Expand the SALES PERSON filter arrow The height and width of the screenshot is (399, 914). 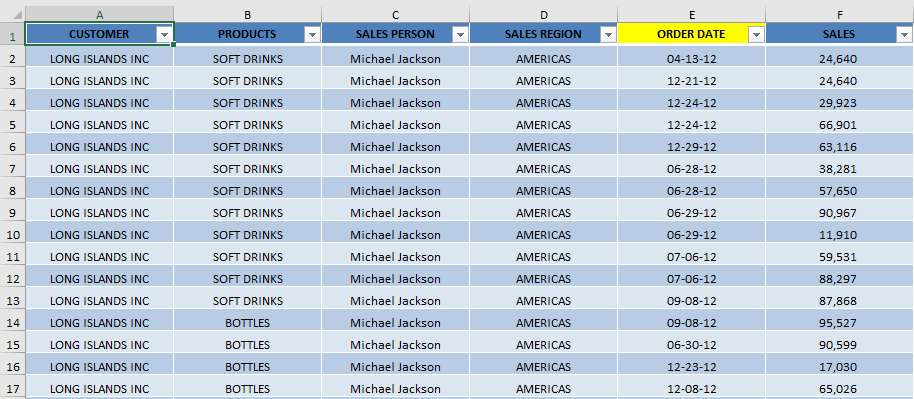(x=461, y=35)
